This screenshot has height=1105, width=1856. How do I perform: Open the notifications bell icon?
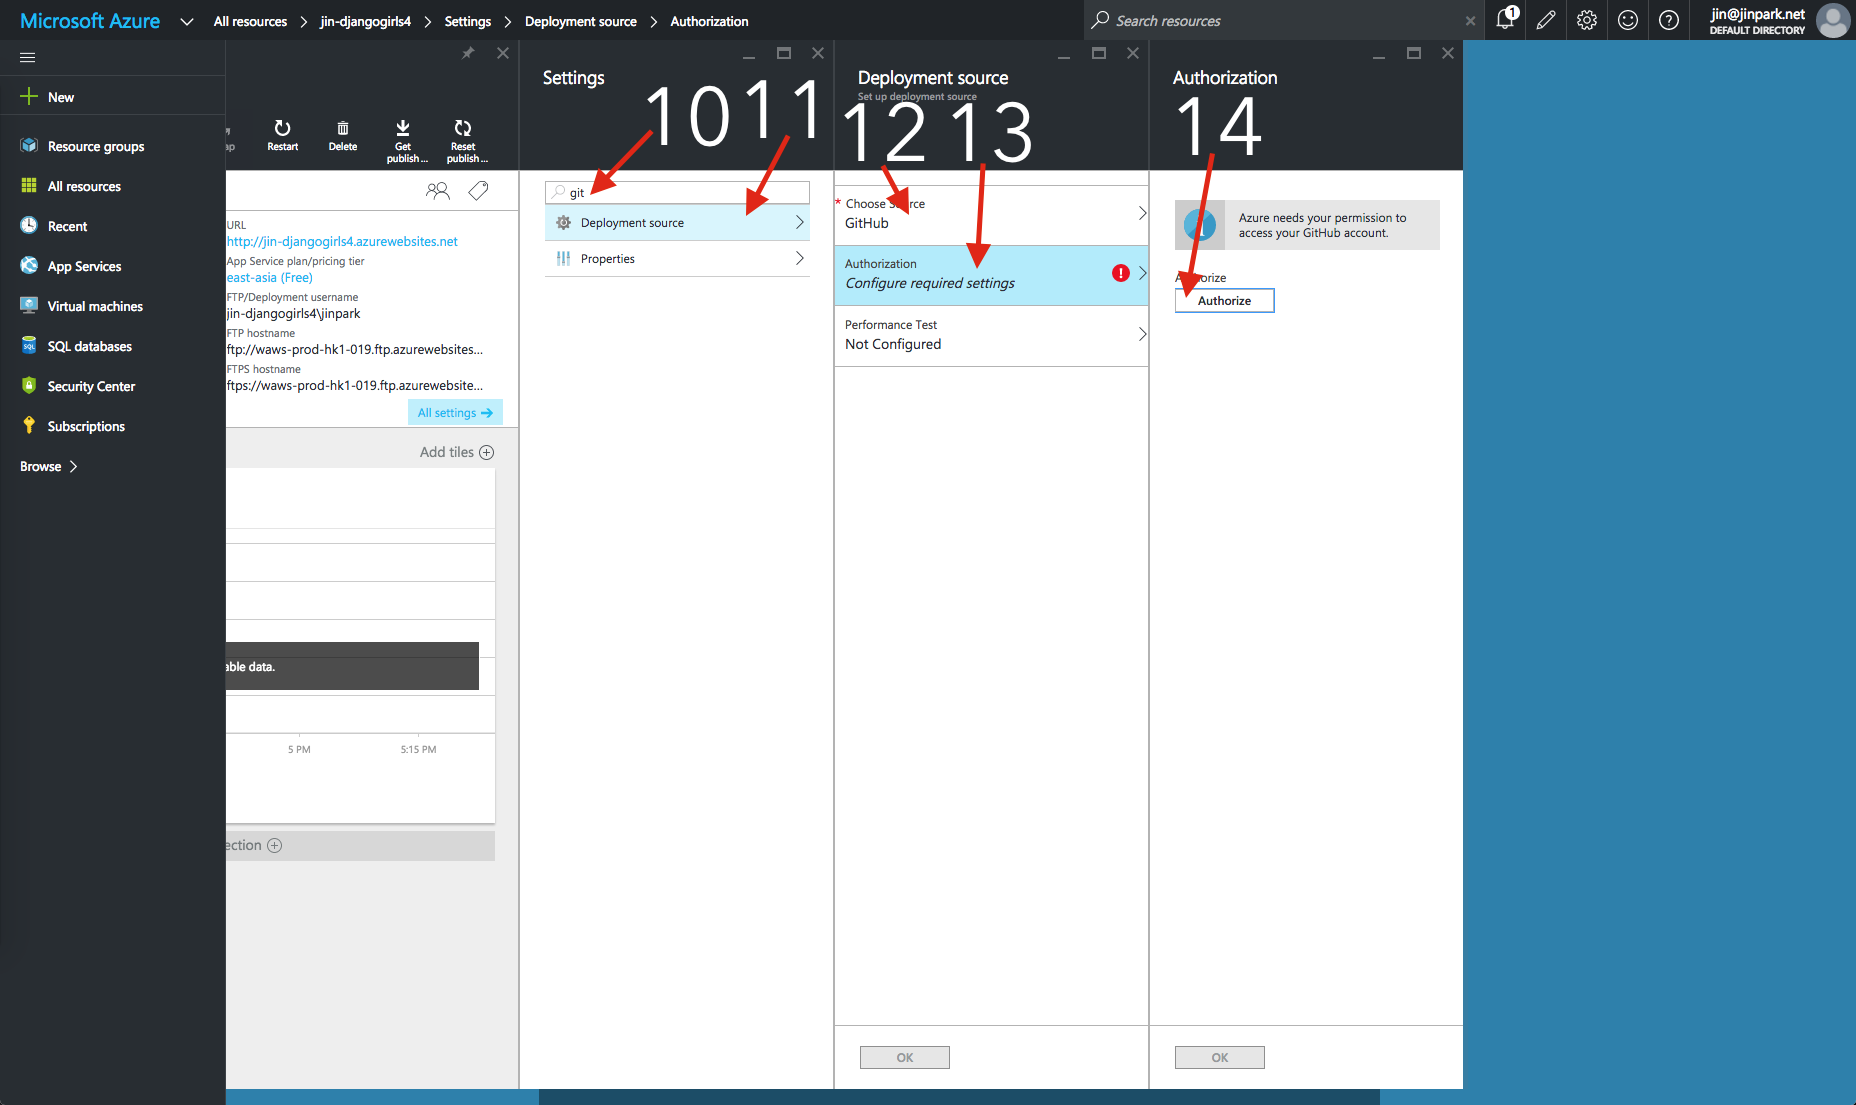[1505, 20]
